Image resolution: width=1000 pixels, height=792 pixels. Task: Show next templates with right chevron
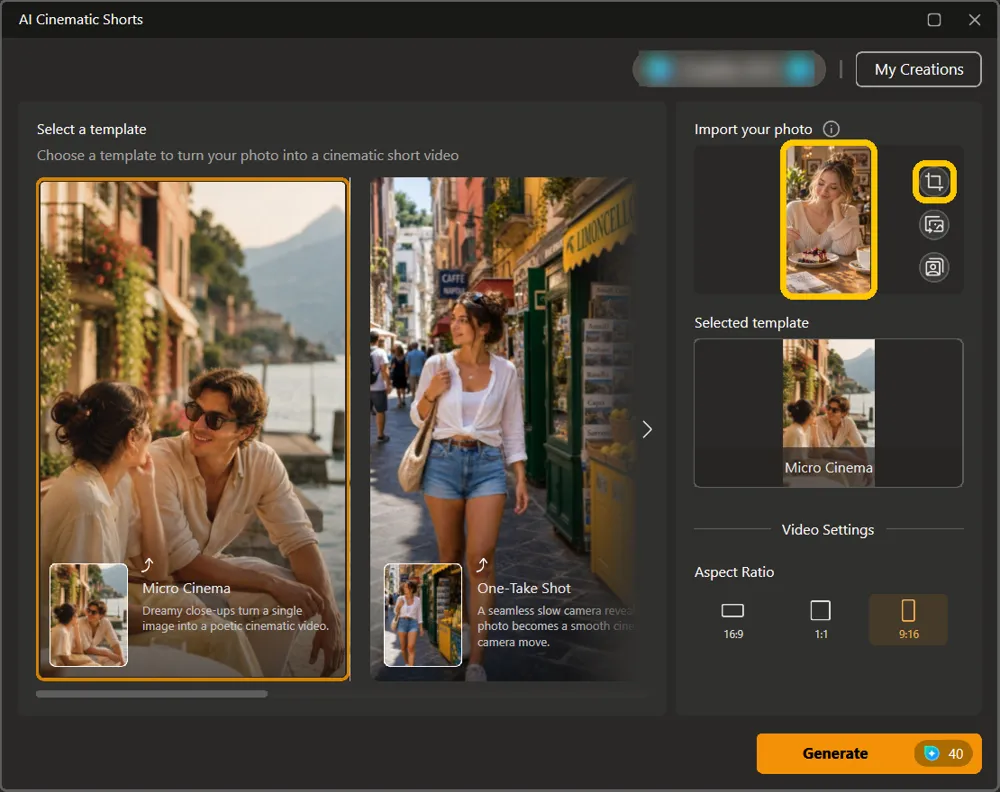[x=647, y=429]
